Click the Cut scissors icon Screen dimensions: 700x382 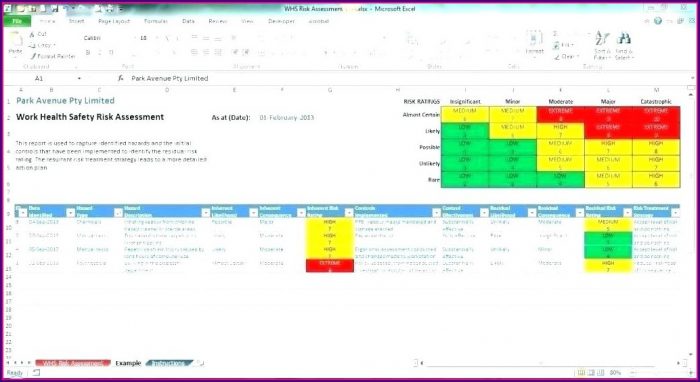32,34
